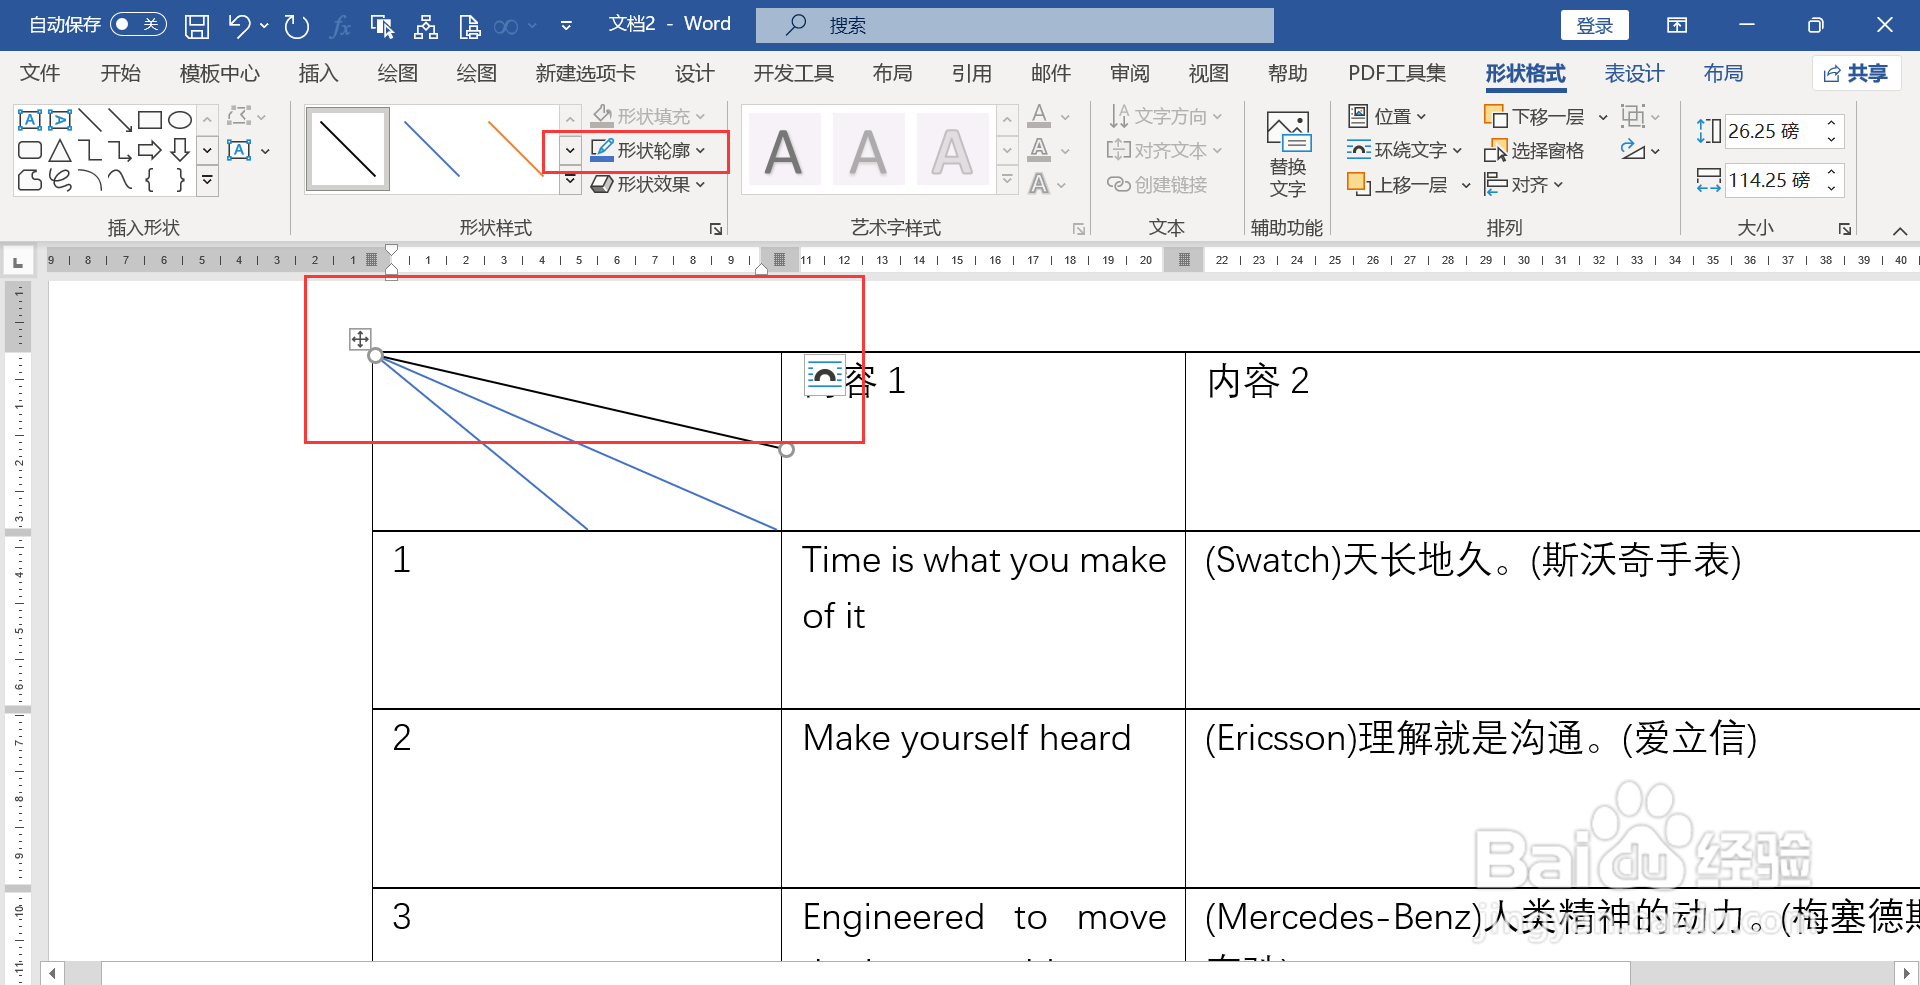Expand the shape styles gallery More button
This screenshot has height=985, width=1920.
click(570, 181)
